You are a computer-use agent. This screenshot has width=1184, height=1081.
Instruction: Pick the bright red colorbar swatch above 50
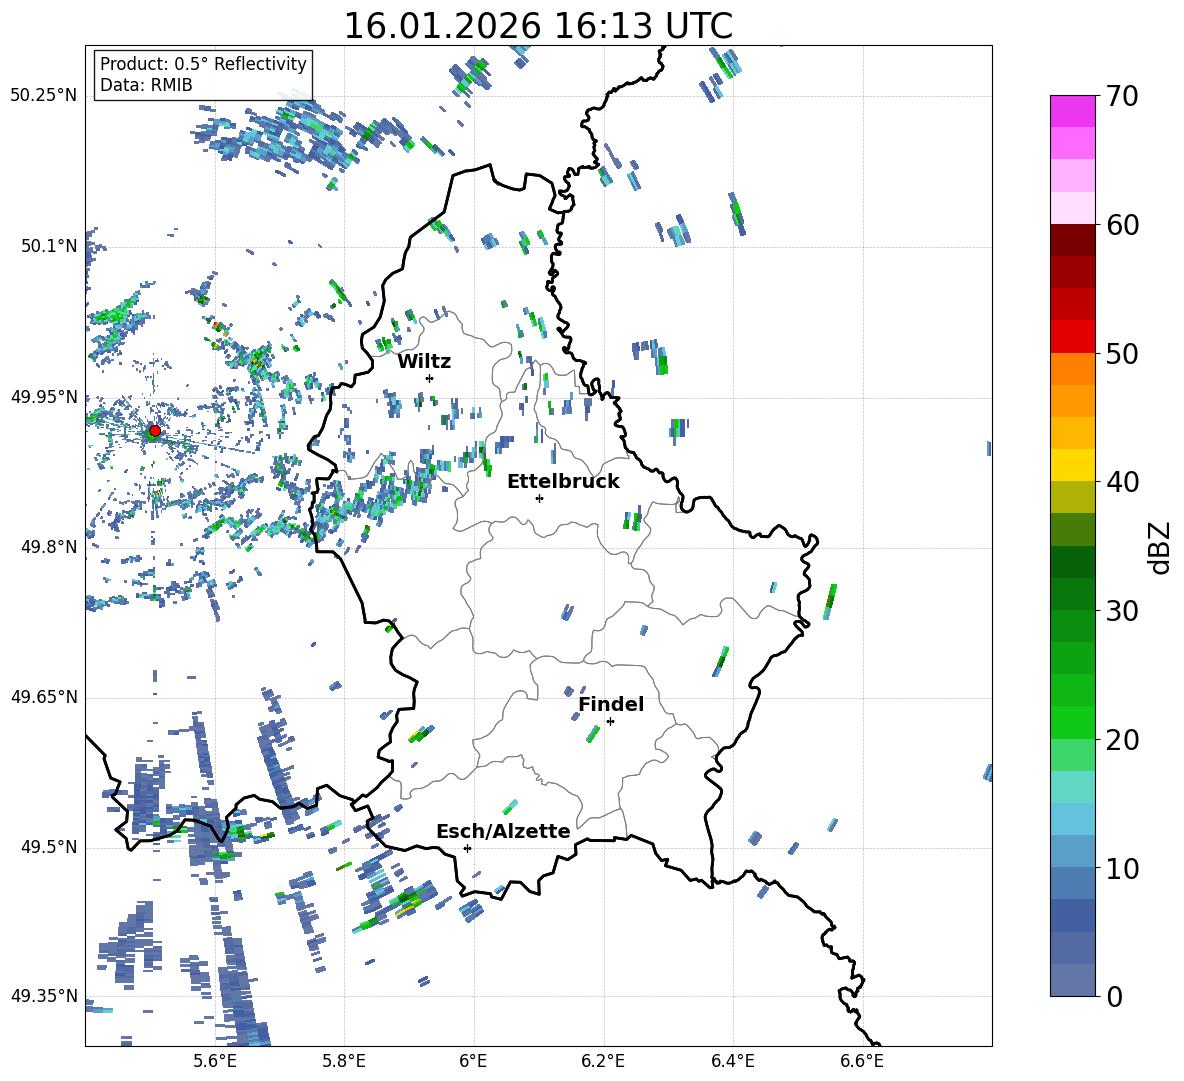click(x=1073, y=336)
